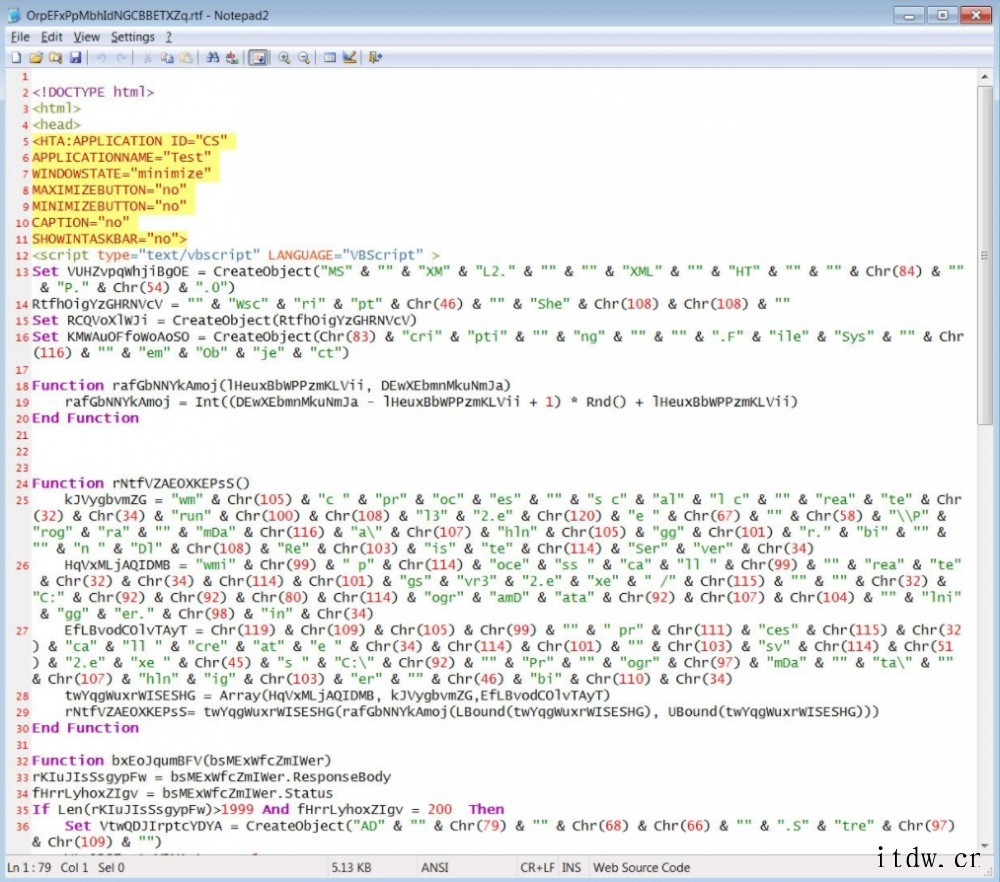Click the Function rafGbNNYkAmoj declaration line

click(272, 385)
